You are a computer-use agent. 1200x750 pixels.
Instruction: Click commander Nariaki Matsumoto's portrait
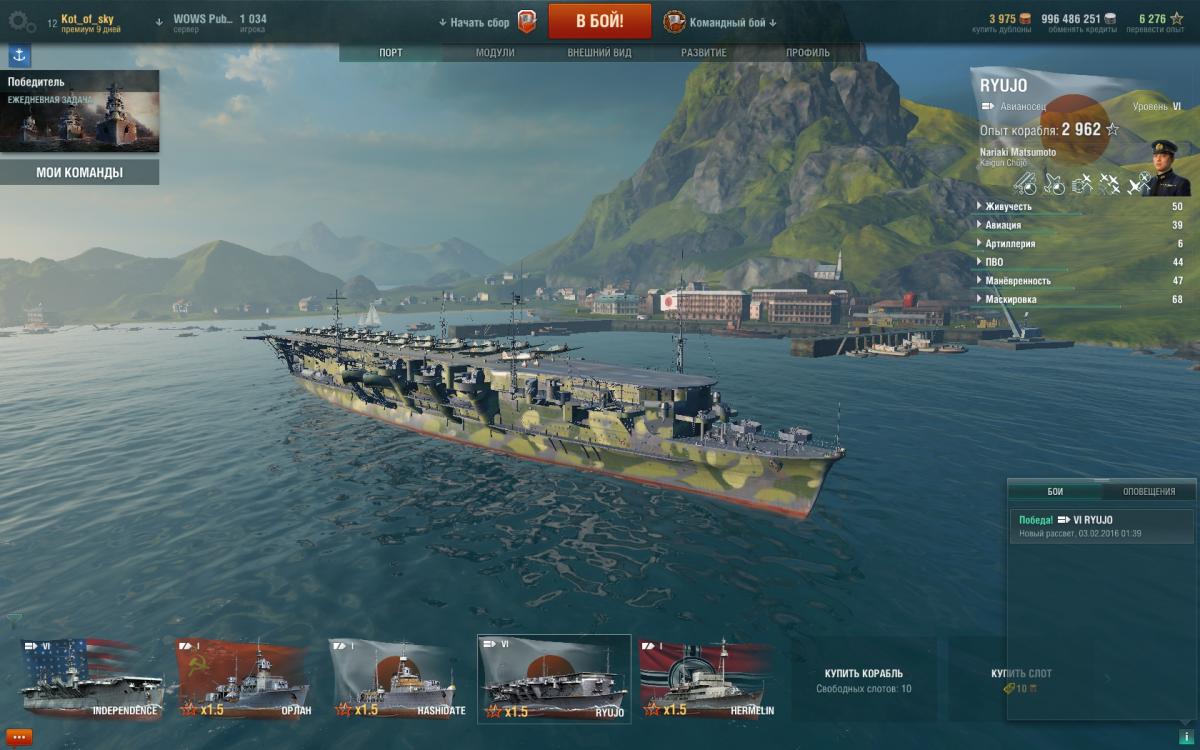(x=1169, y=169)
